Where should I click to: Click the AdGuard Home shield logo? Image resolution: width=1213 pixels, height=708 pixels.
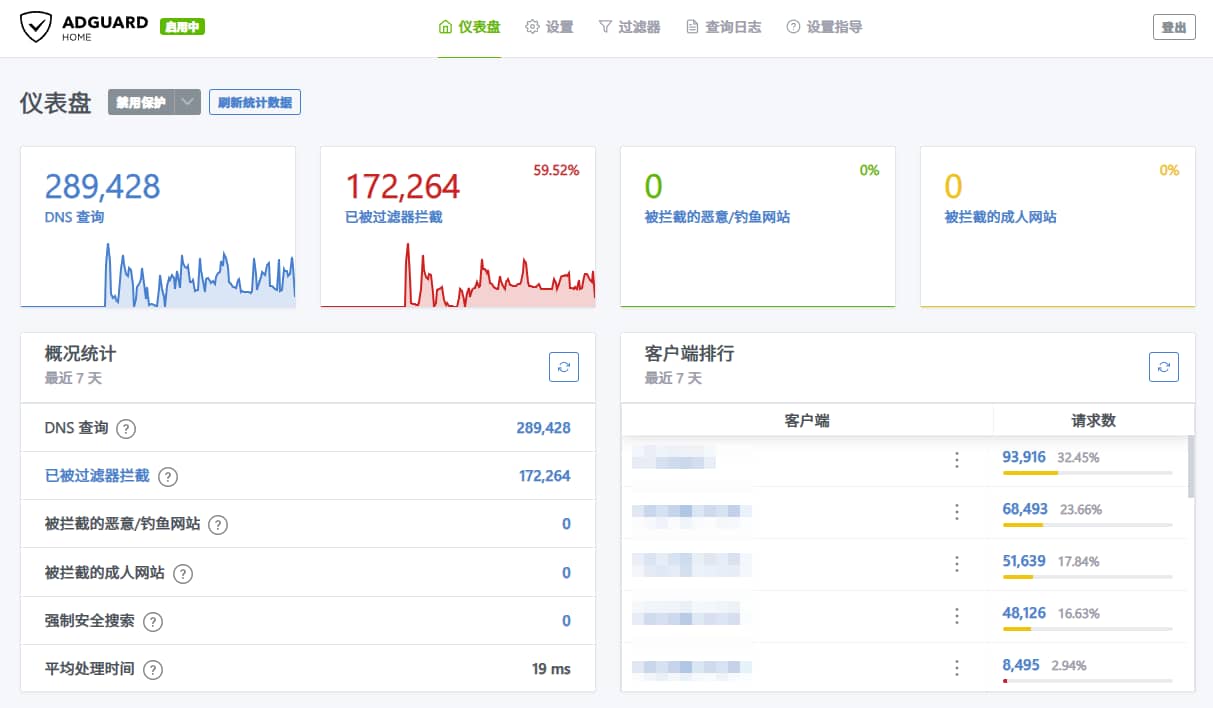[36, 27]
